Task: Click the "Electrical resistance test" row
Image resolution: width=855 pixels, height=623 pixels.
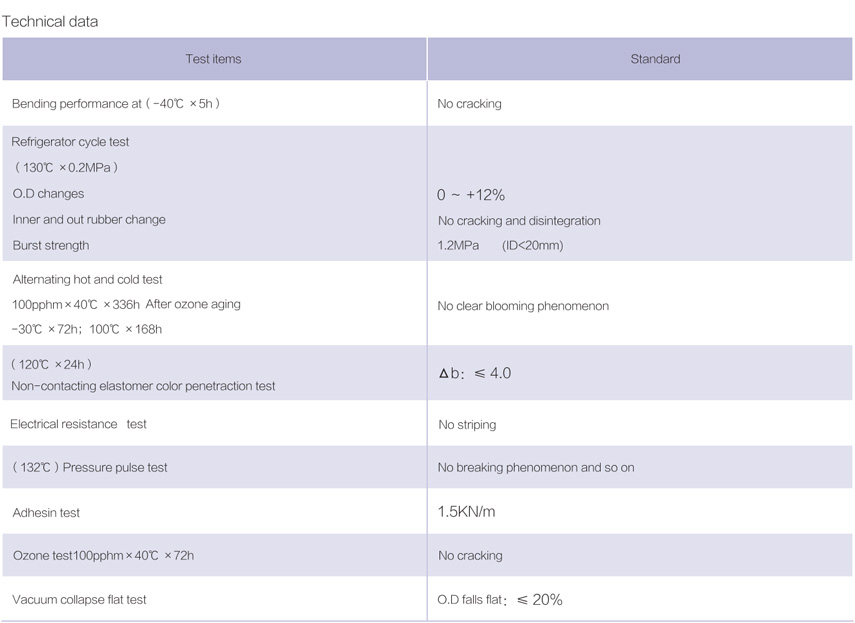Action: (x=78, y=424)
